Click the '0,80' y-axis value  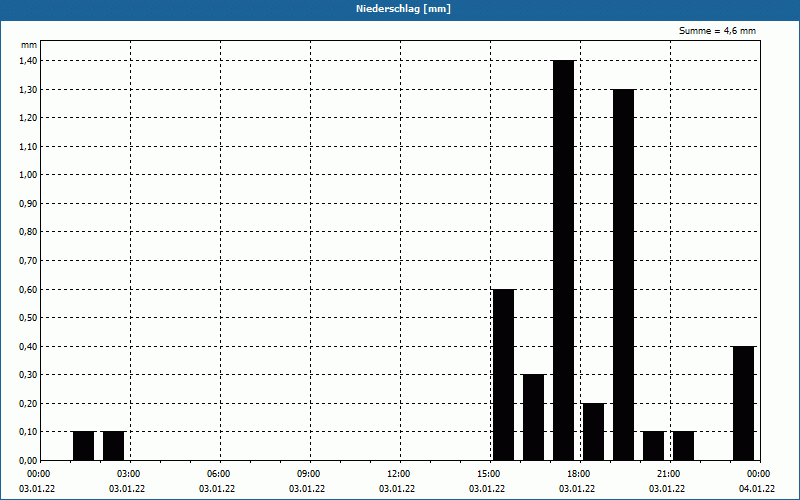pyautogui.click(x=29, y=232)
